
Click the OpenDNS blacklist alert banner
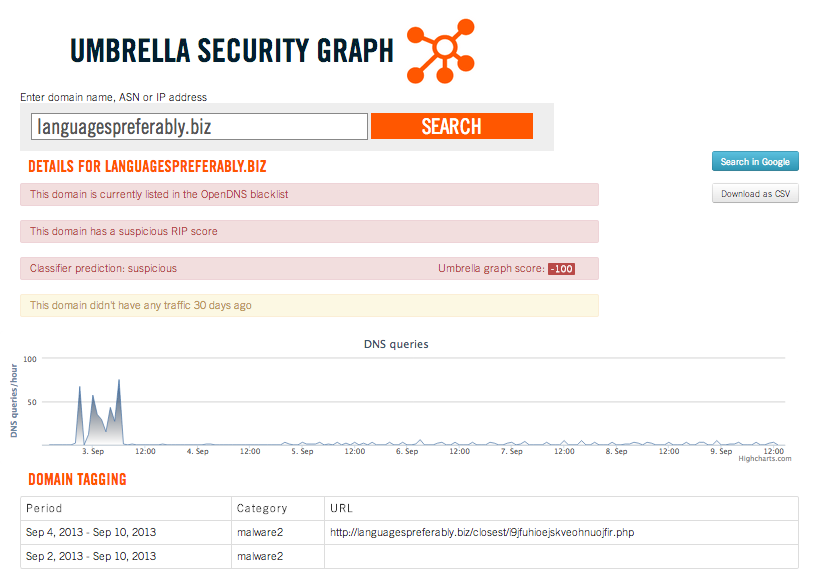[x=309, y=194]
